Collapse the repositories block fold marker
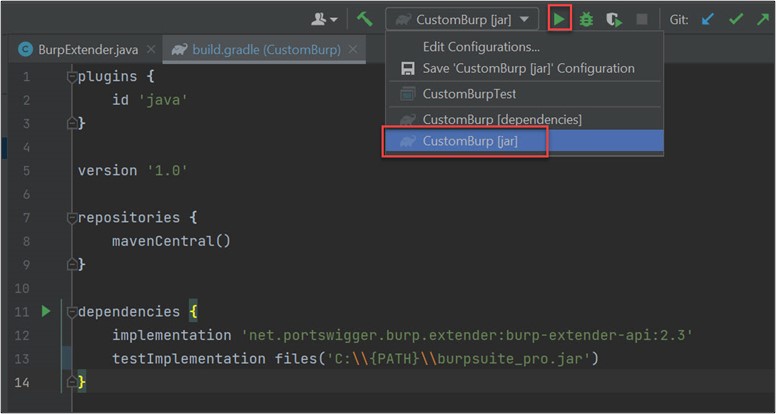 pyautogui.click(x=71, y=218)
